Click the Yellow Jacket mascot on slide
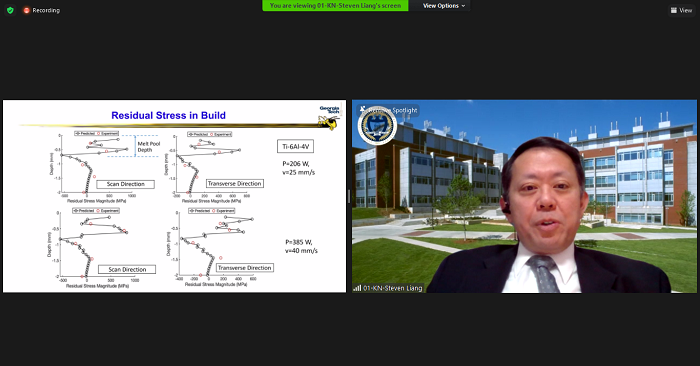 point(329,122)
